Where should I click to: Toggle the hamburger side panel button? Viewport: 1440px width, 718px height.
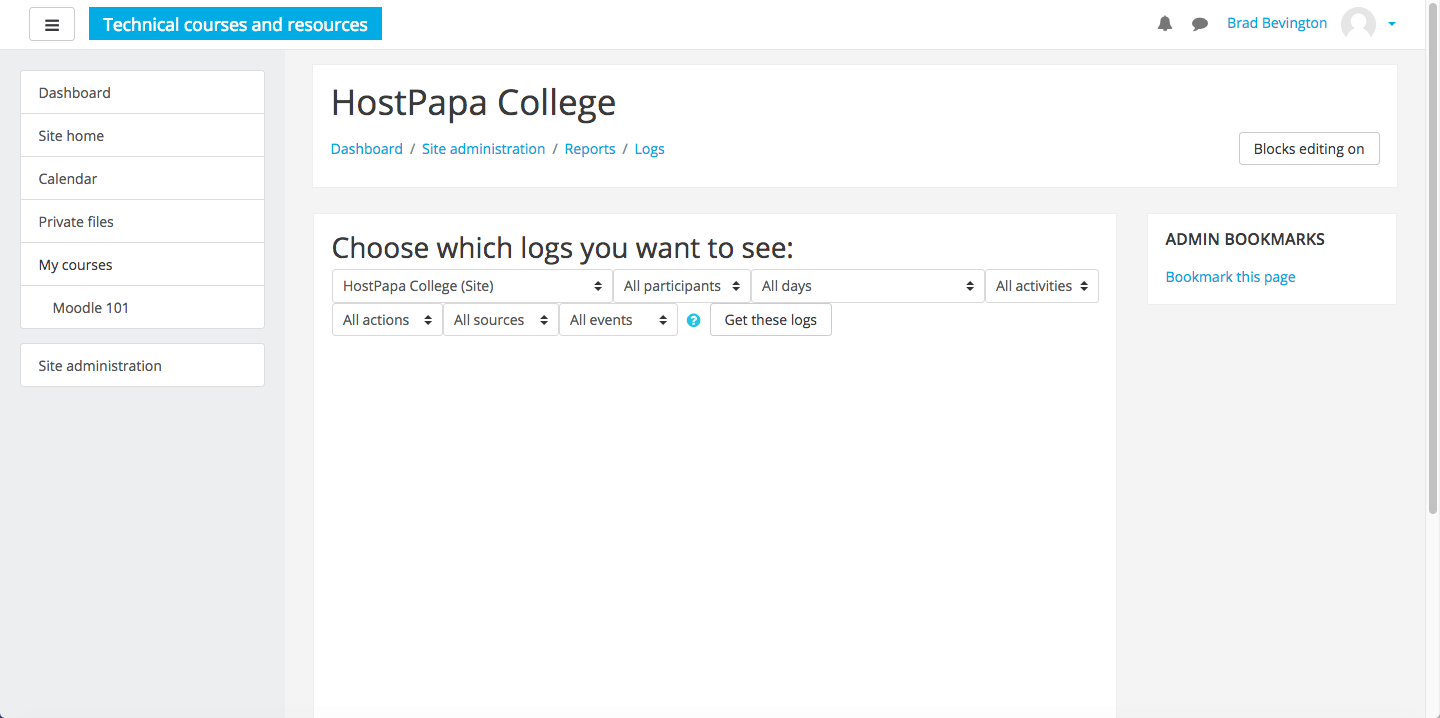(x=52, y=24)
